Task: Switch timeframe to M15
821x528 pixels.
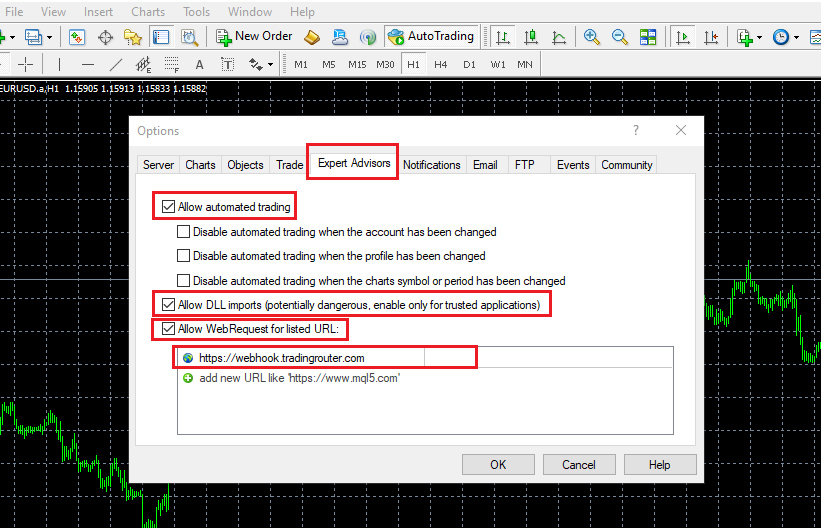Action: (x=357, y=64)
